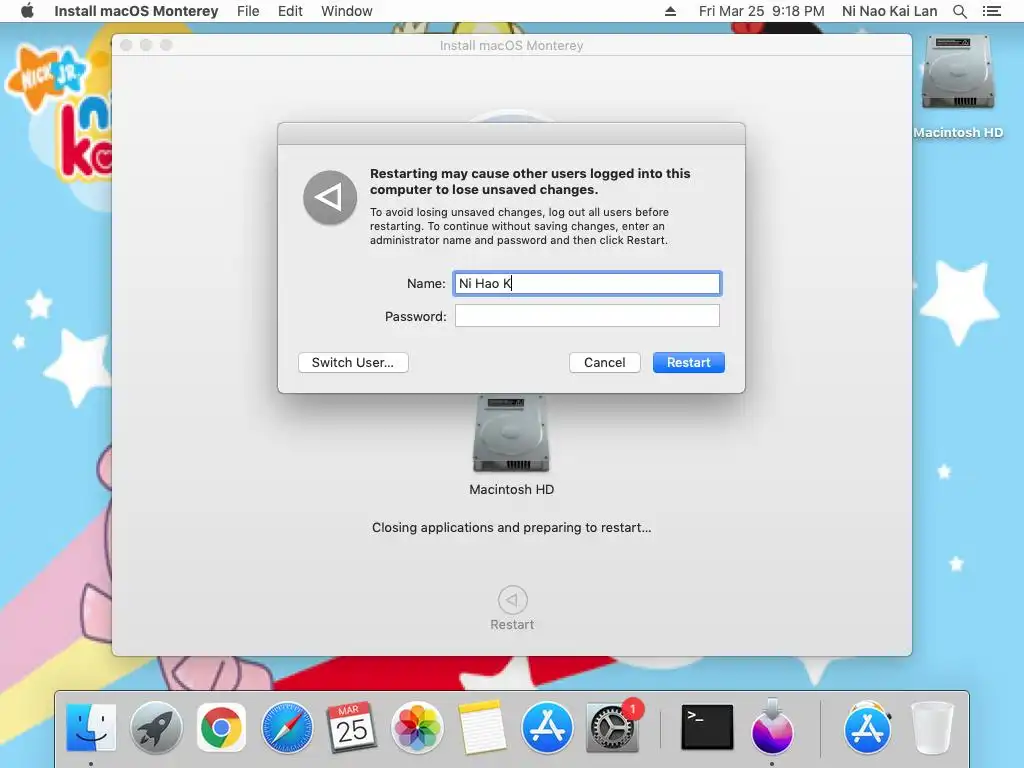This screenshot has height=768, width=1024.
Task: Click the restart triangle icon in dialog
Action: pos(330,197)
